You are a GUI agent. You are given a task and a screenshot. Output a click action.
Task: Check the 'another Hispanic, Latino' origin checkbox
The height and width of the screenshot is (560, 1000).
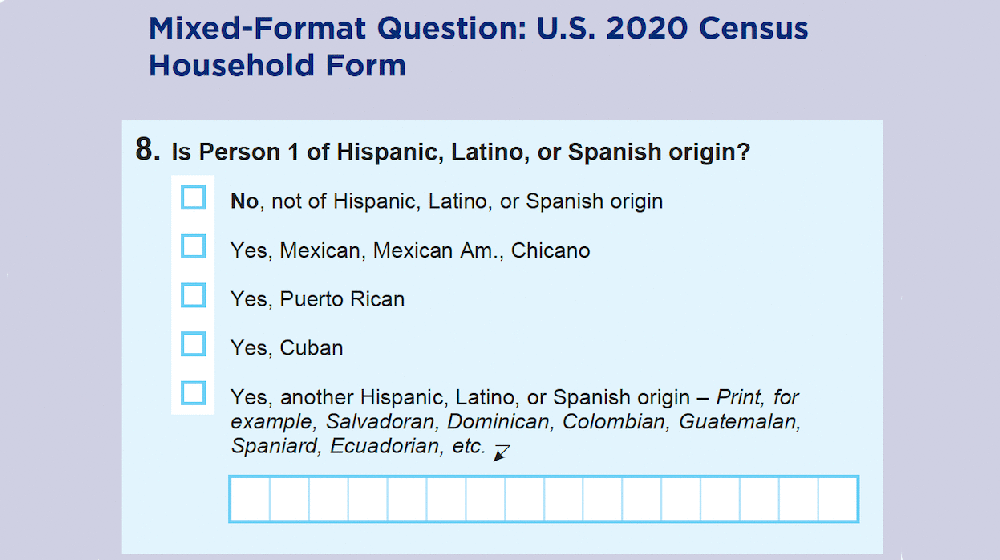[x=193, y=393]
